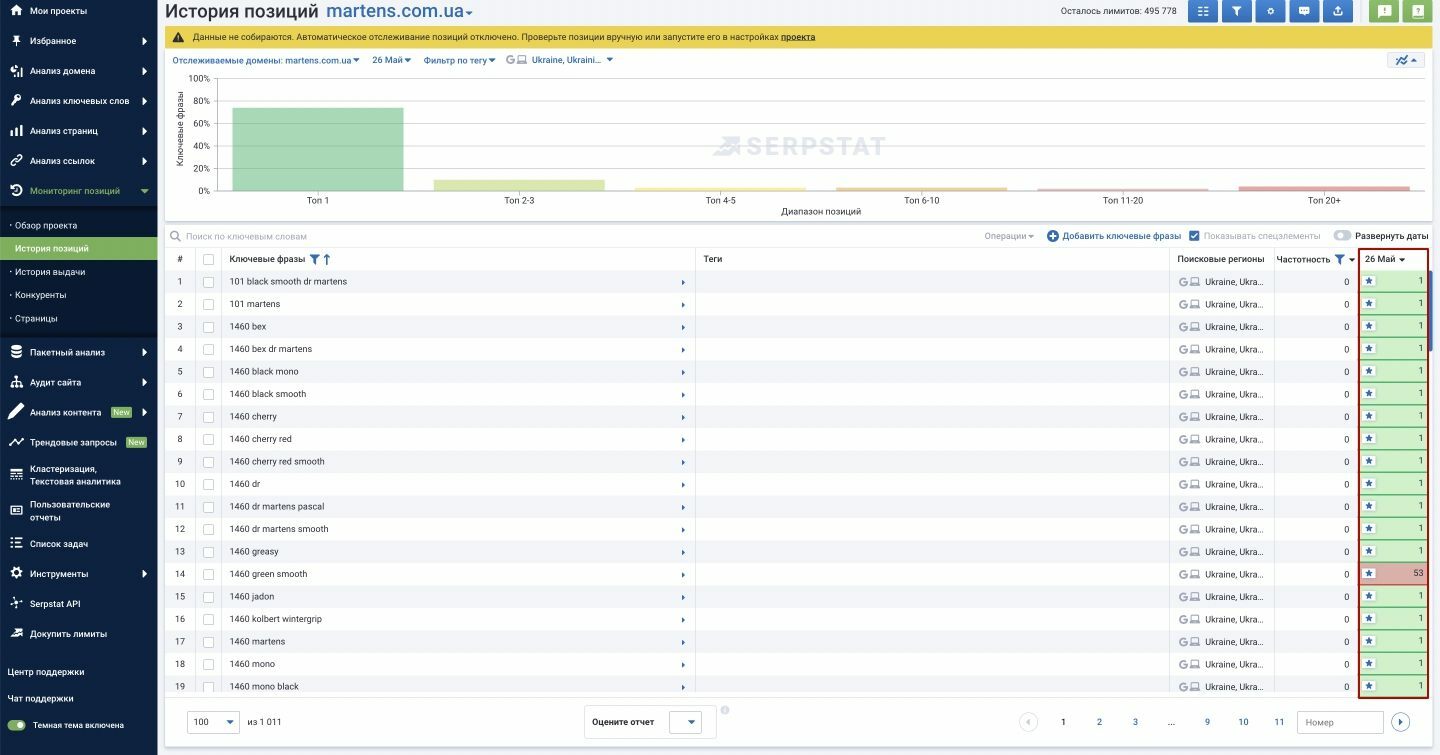This screenshot has width=1440, height=755.
Task: Click the blue filter funnel button
Action: 1237,11
